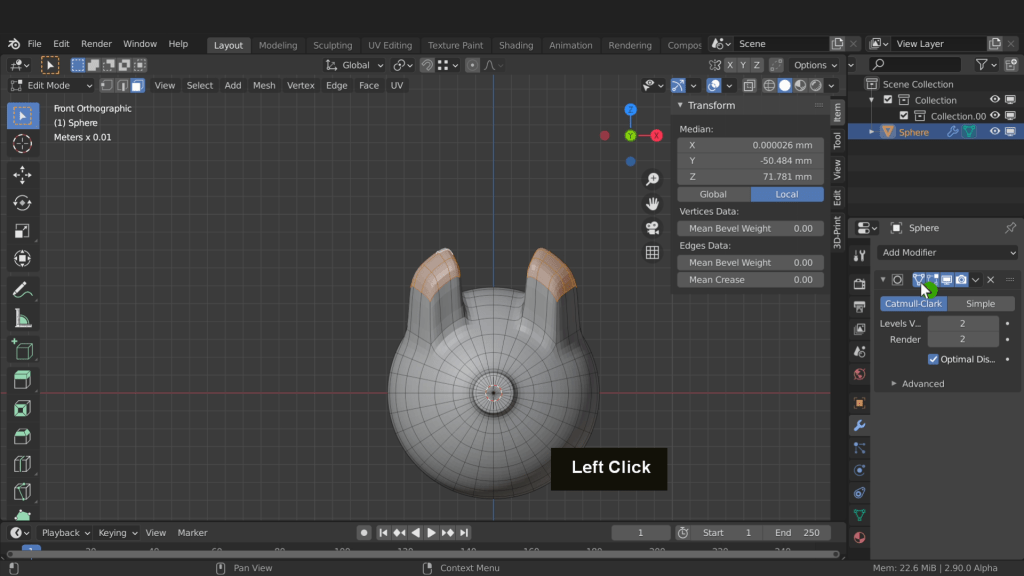
Task: Open the Add Modifier dropdown
Action: [x=948, y=253]
